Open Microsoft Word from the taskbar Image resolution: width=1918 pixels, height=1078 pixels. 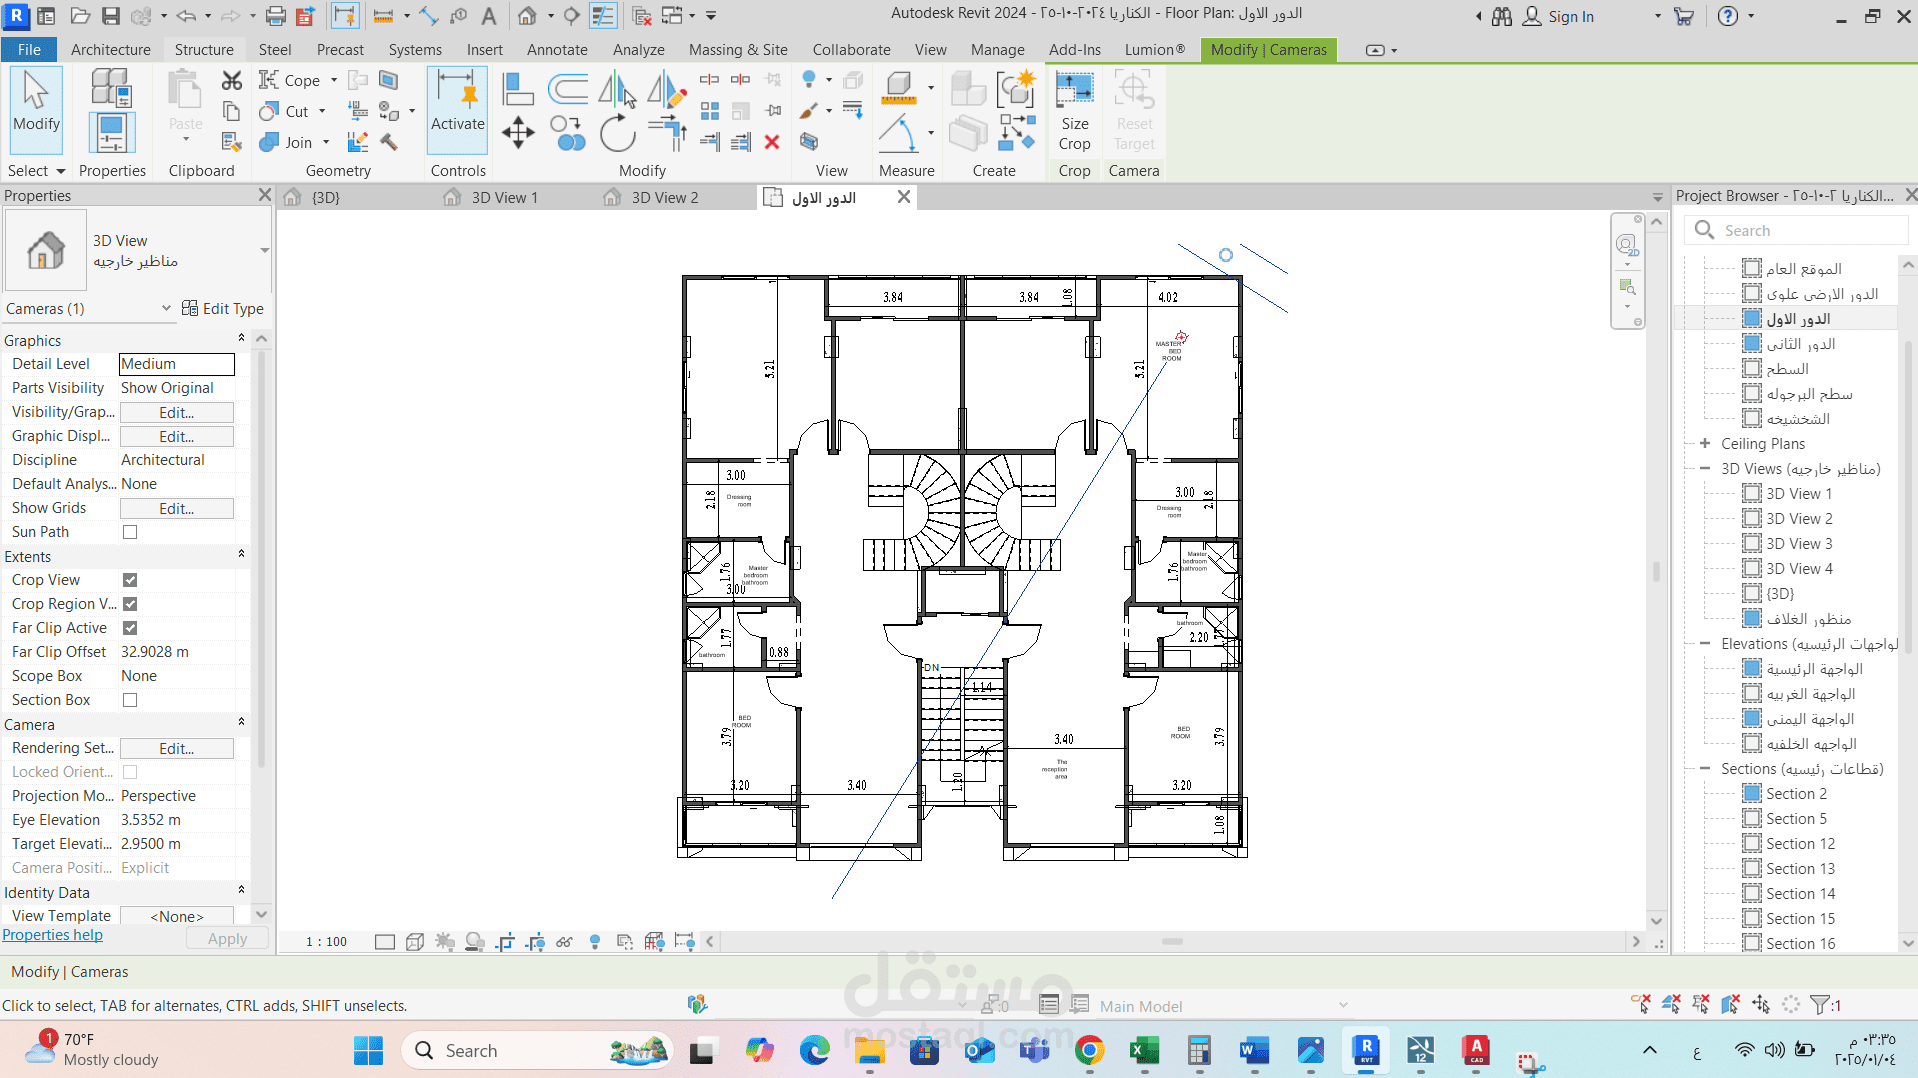pos(1254,1050)
